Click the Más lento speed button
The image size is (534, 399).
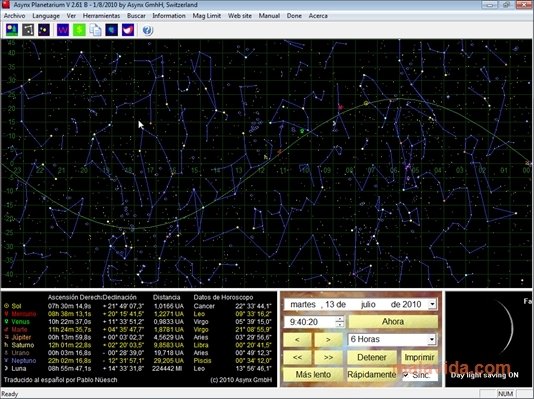(x=313, y=374)
